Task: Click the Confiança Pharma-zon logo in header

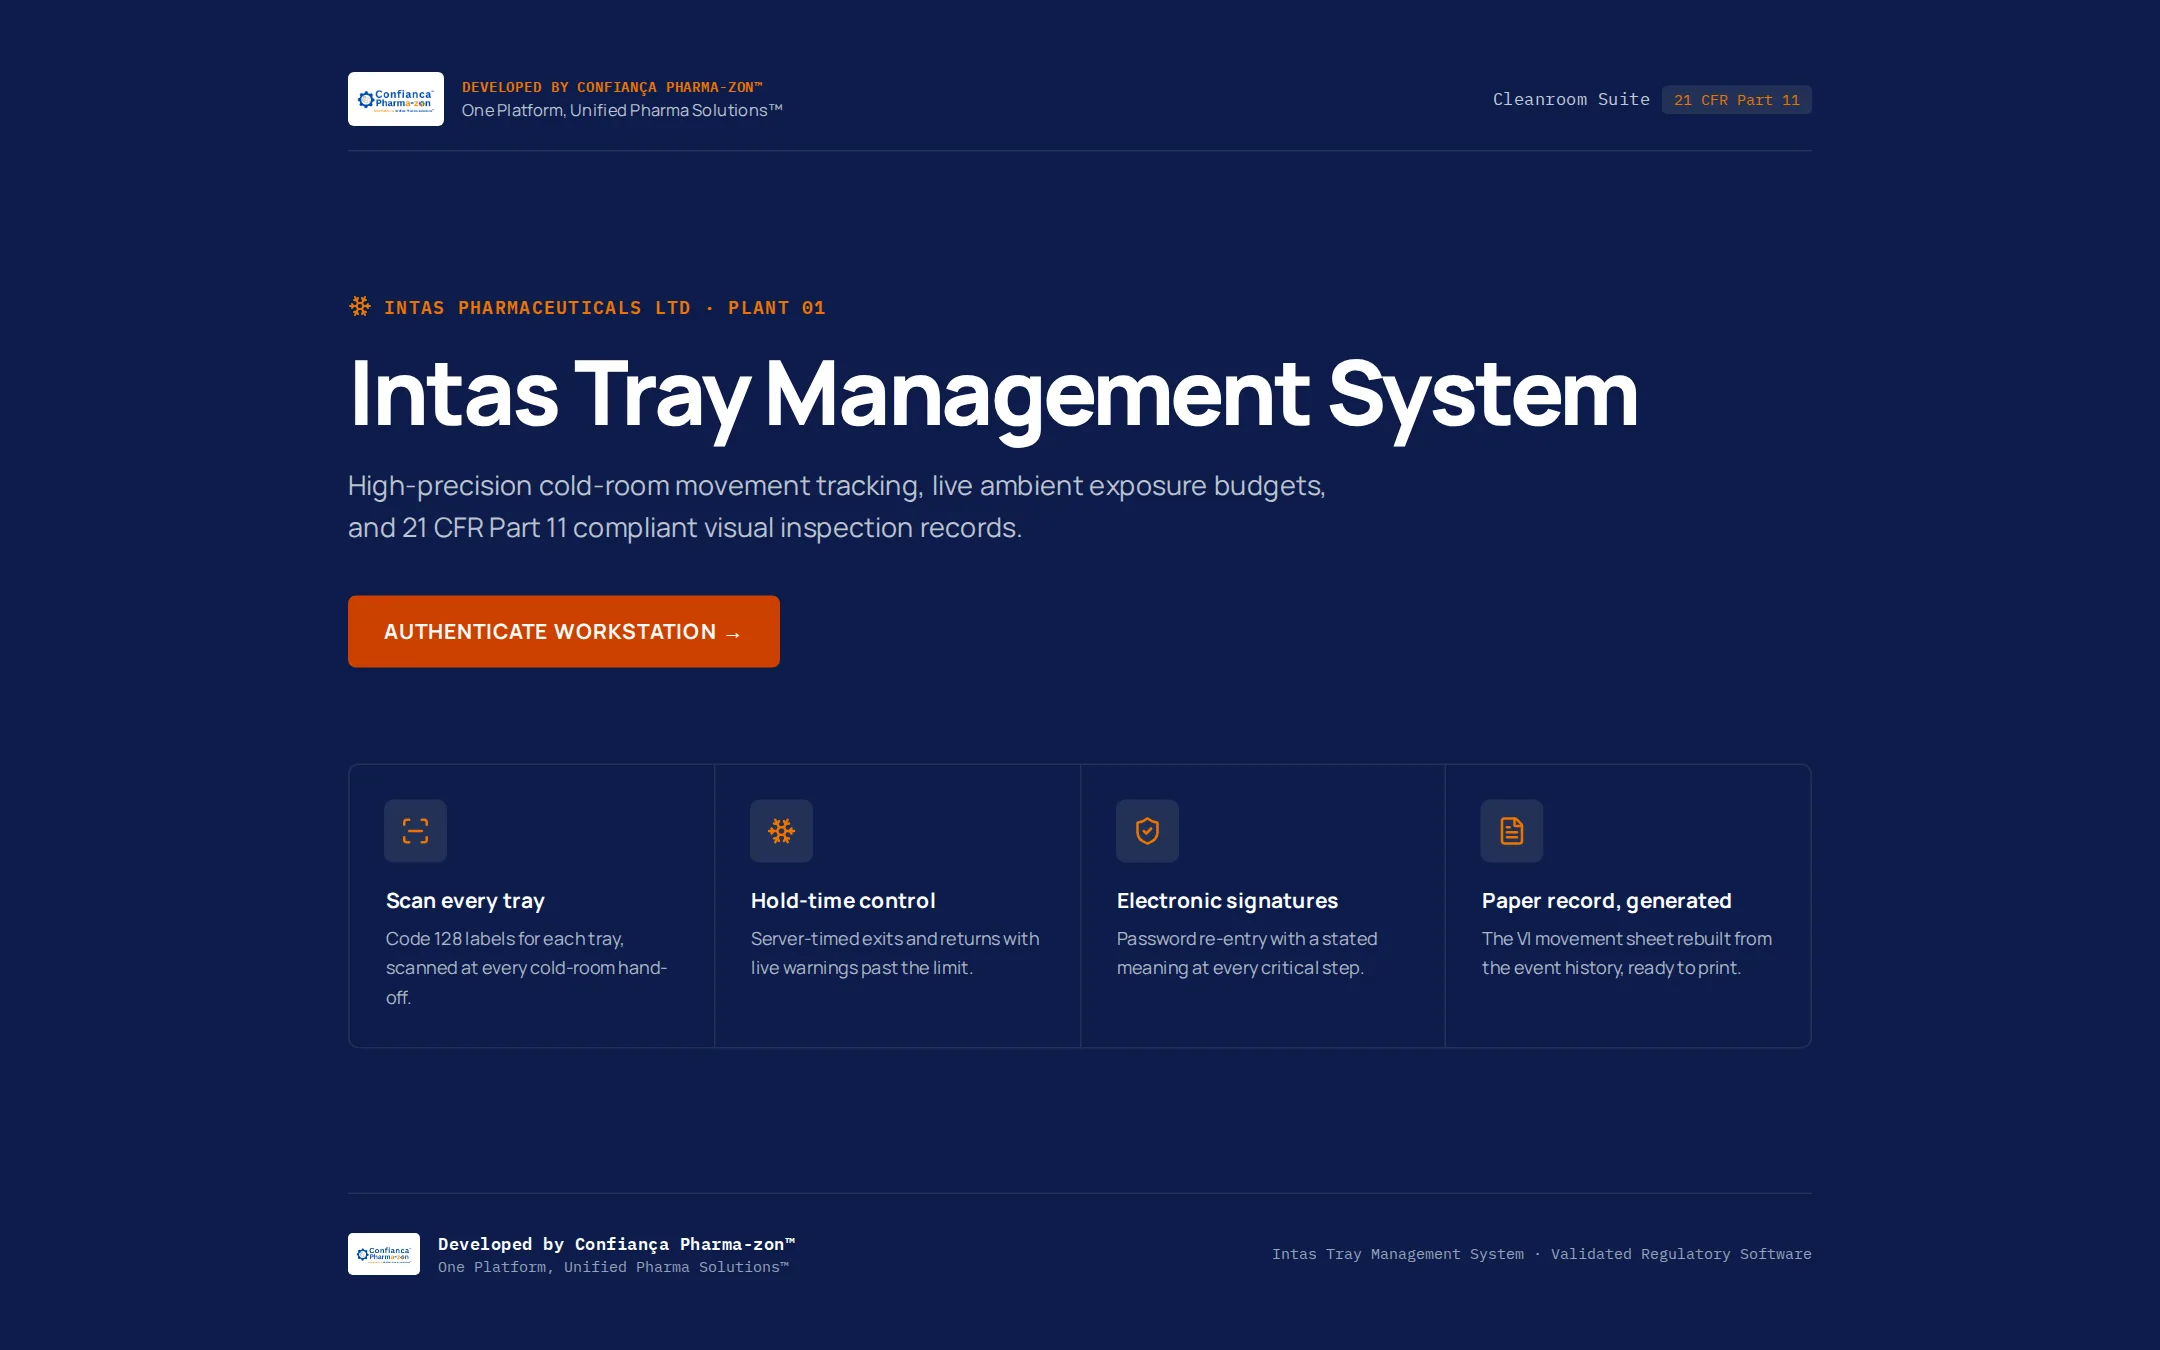Action: tap(396, 99)
